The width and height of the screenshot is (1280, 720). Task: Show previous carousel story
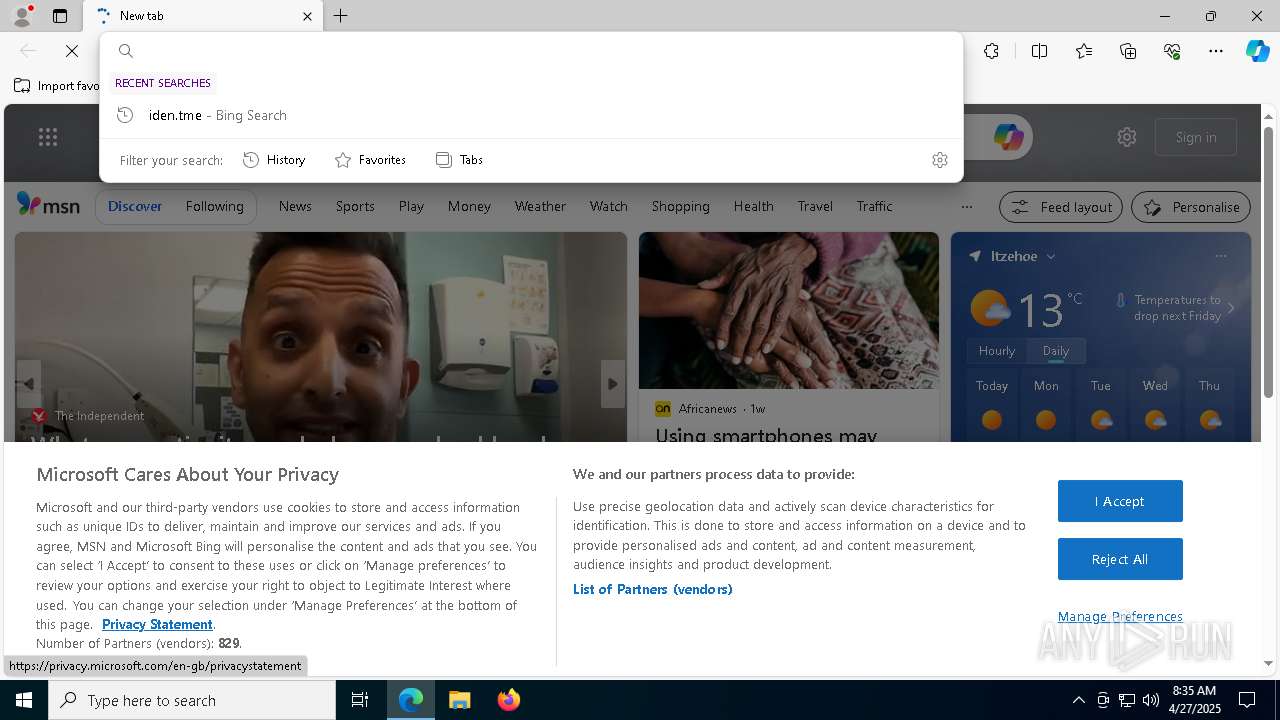(x=28, y=384)
